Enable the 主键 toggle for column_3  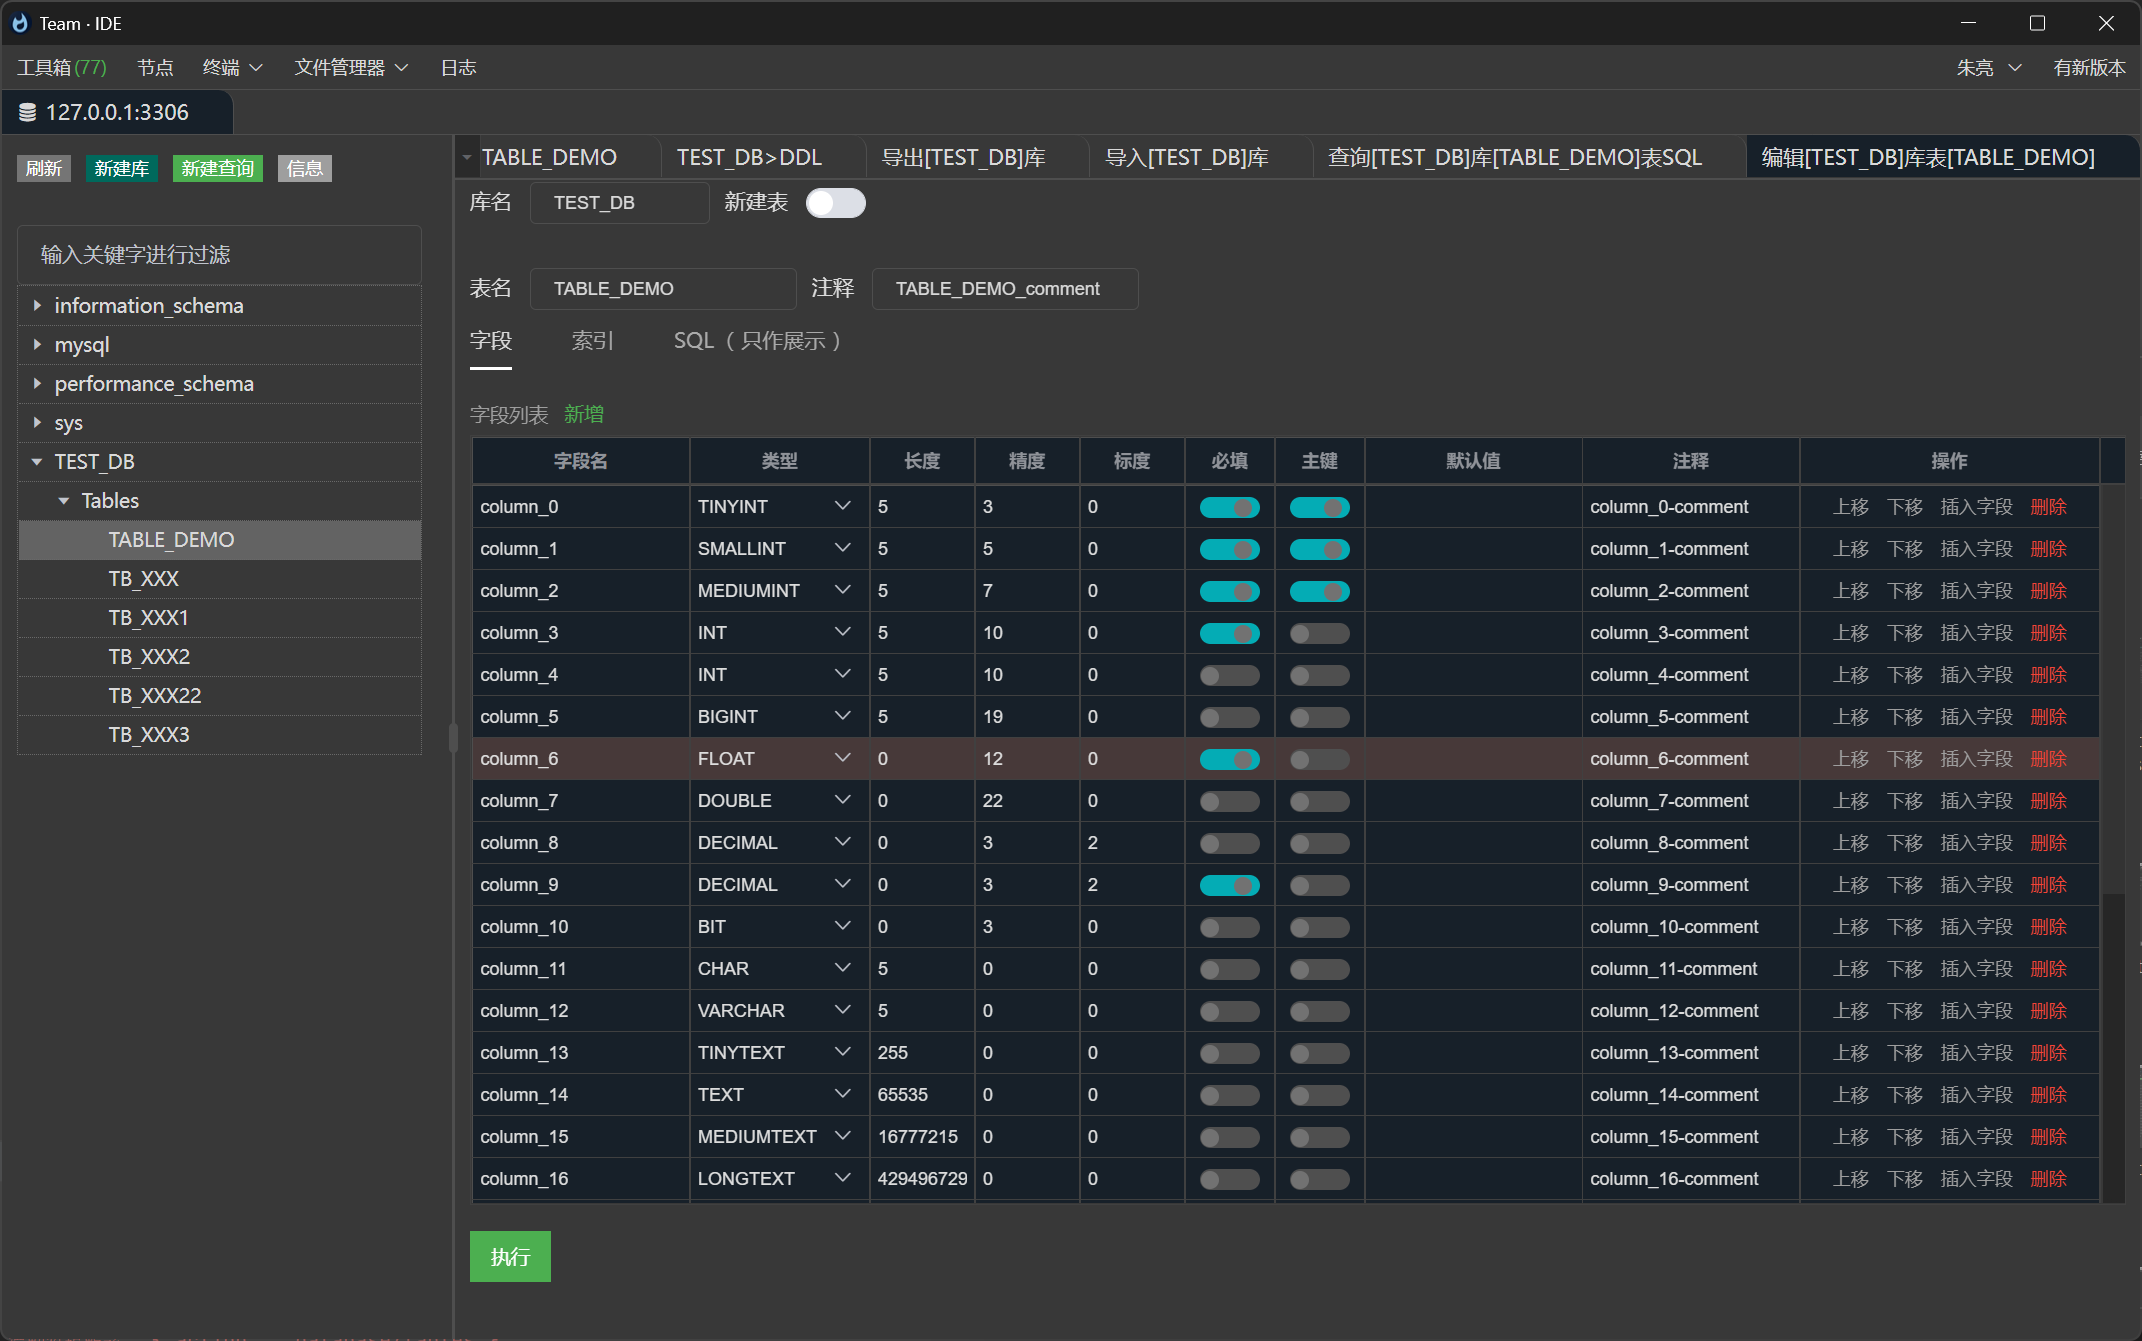coord(1319,633)
